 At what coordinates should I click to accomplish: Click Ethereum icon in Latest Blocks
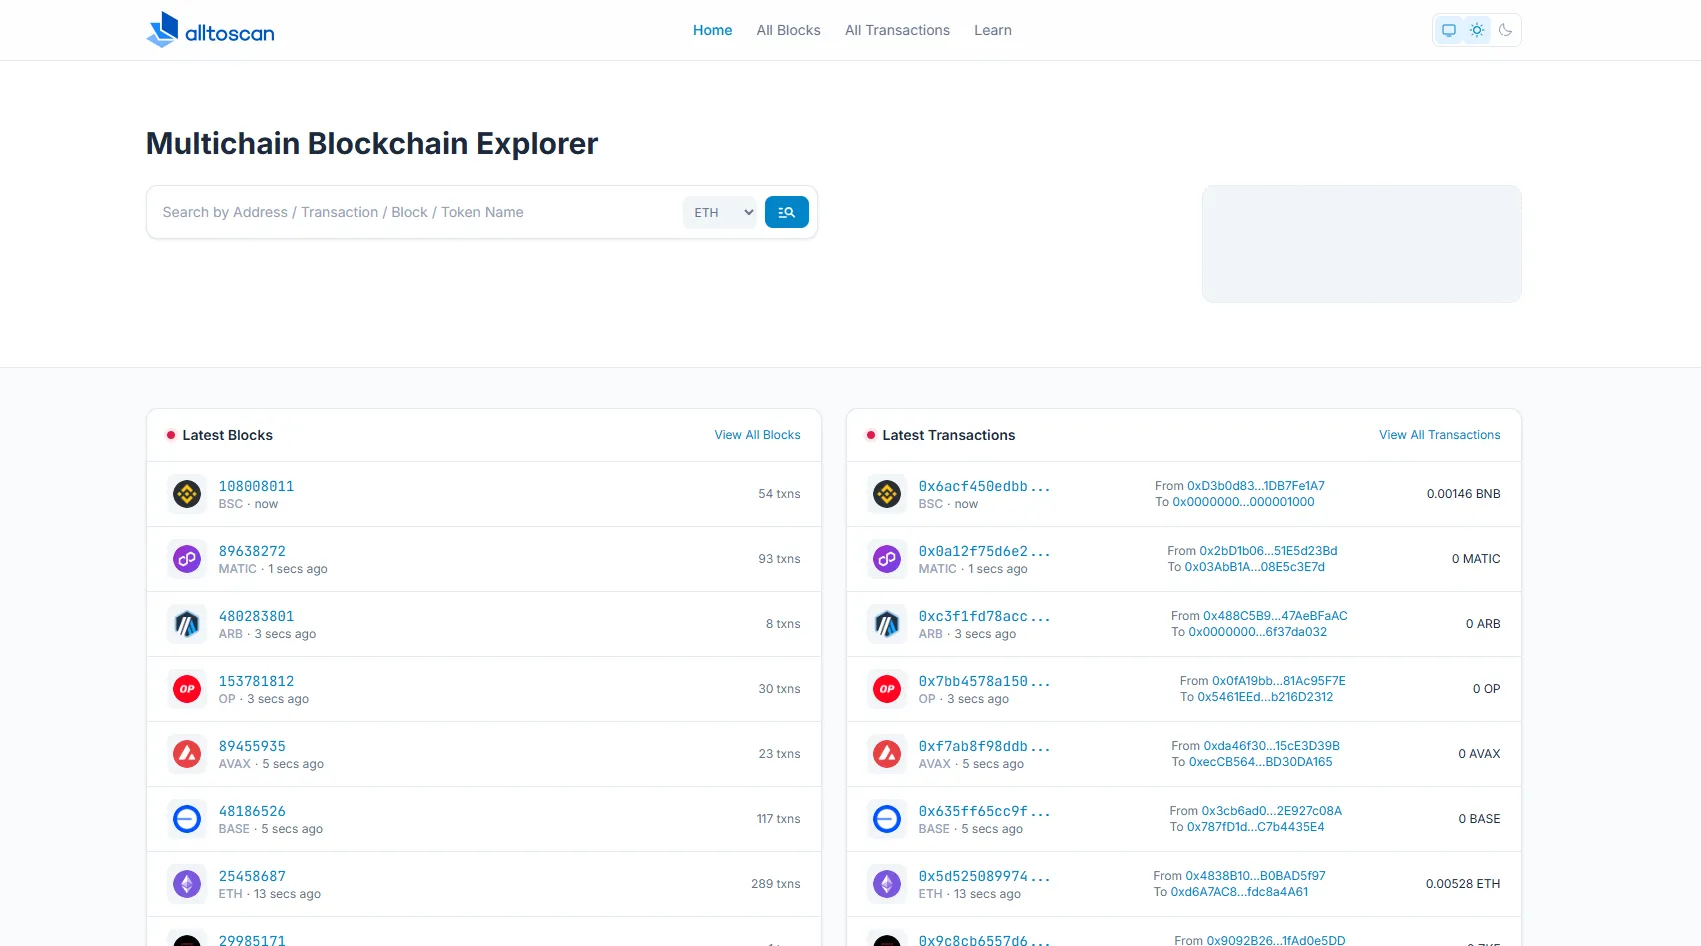point(187,884)
